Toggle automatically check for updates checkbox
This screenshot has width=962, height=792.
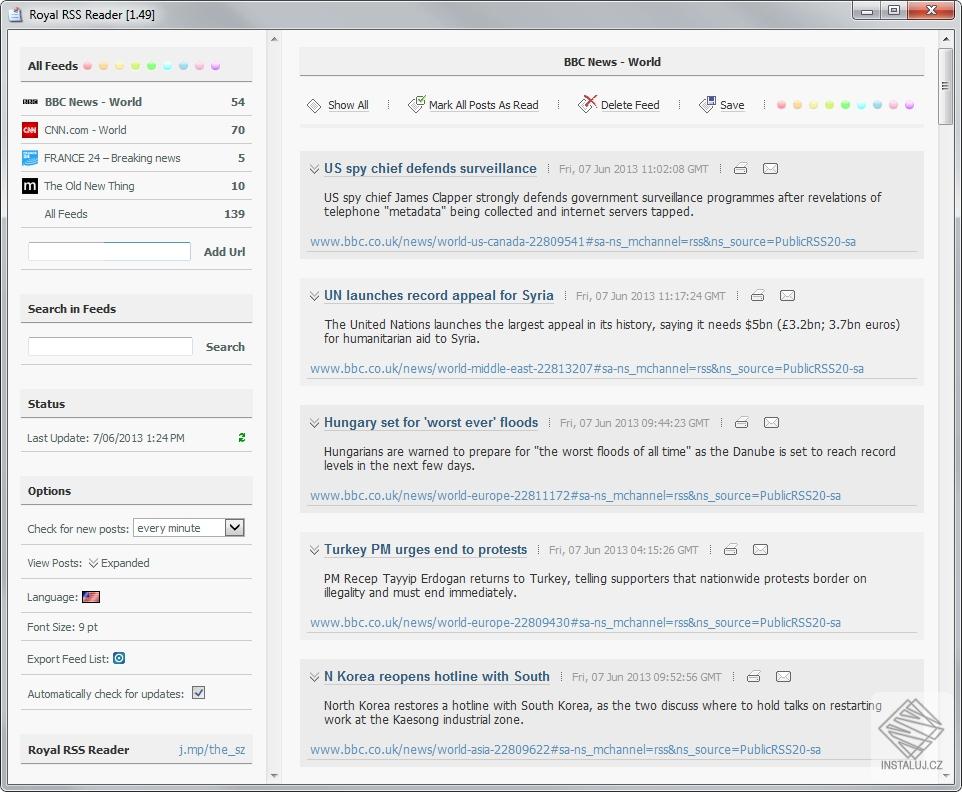198,693
